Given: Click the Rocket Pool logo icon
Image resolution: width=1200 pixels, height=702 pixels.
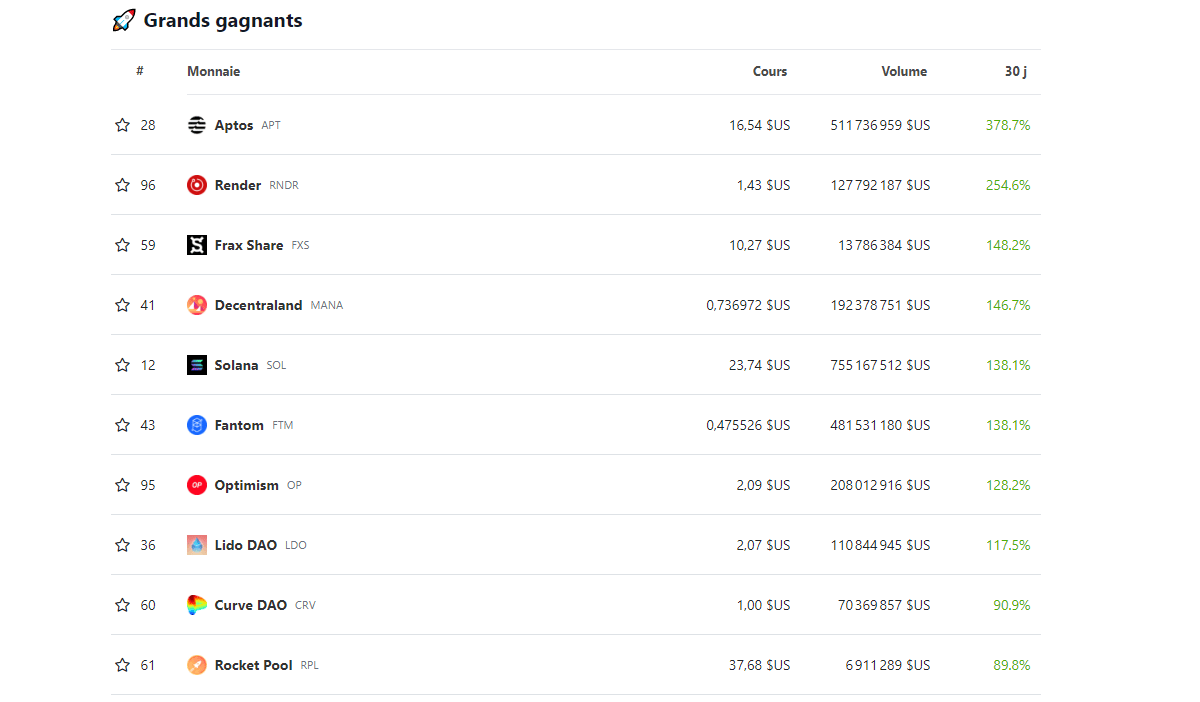Looking at the screenshot, I should coord(197,665).
